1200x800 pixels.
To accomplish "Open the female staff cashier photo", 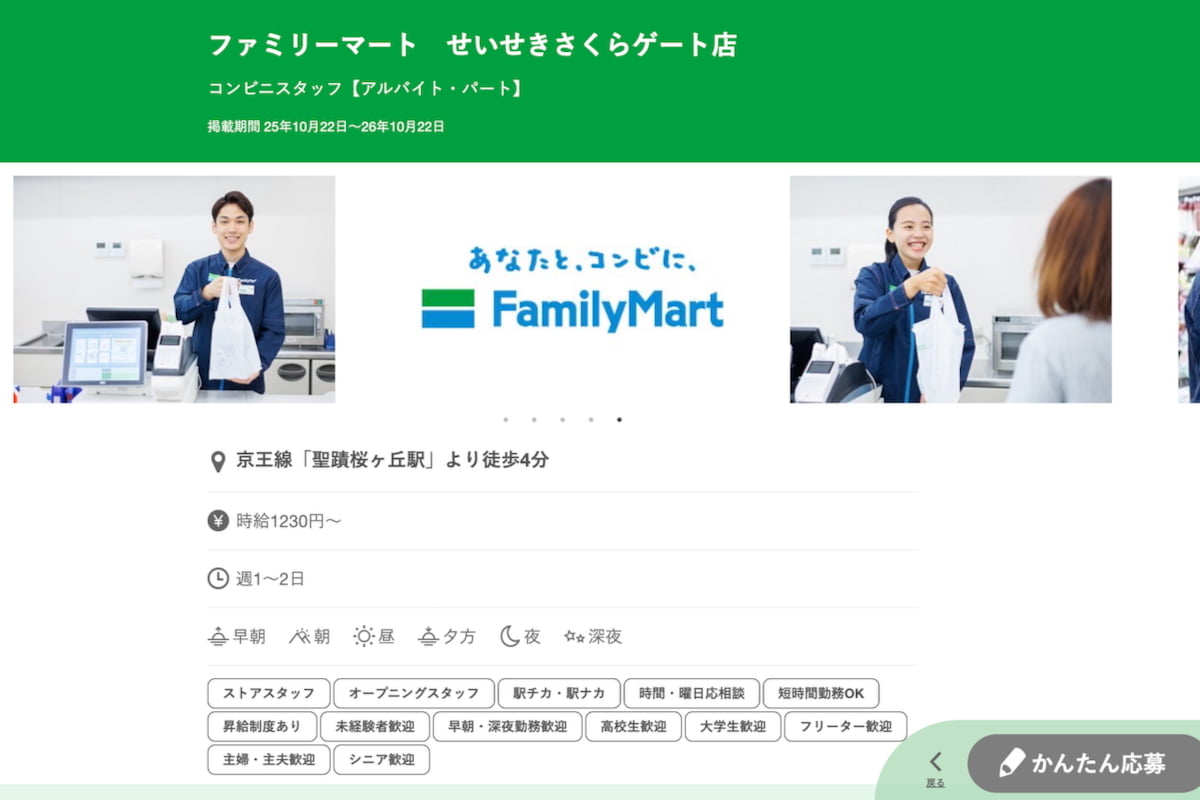I will (x=950, y=290).
